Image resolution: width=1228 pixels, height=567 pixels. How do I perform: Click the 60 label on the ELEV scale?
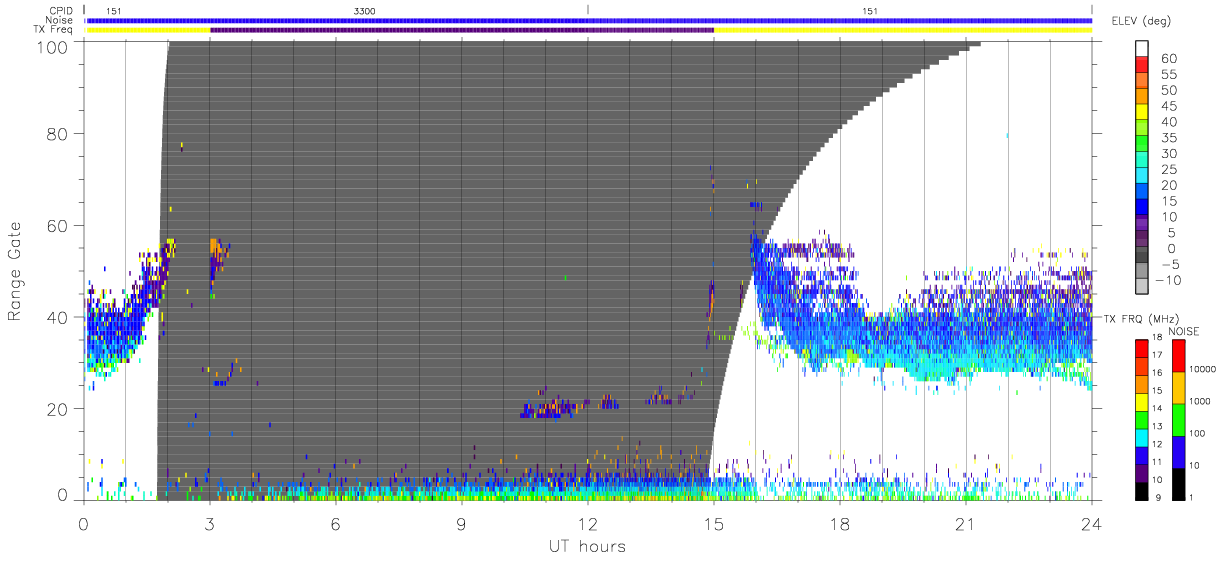1167,58
